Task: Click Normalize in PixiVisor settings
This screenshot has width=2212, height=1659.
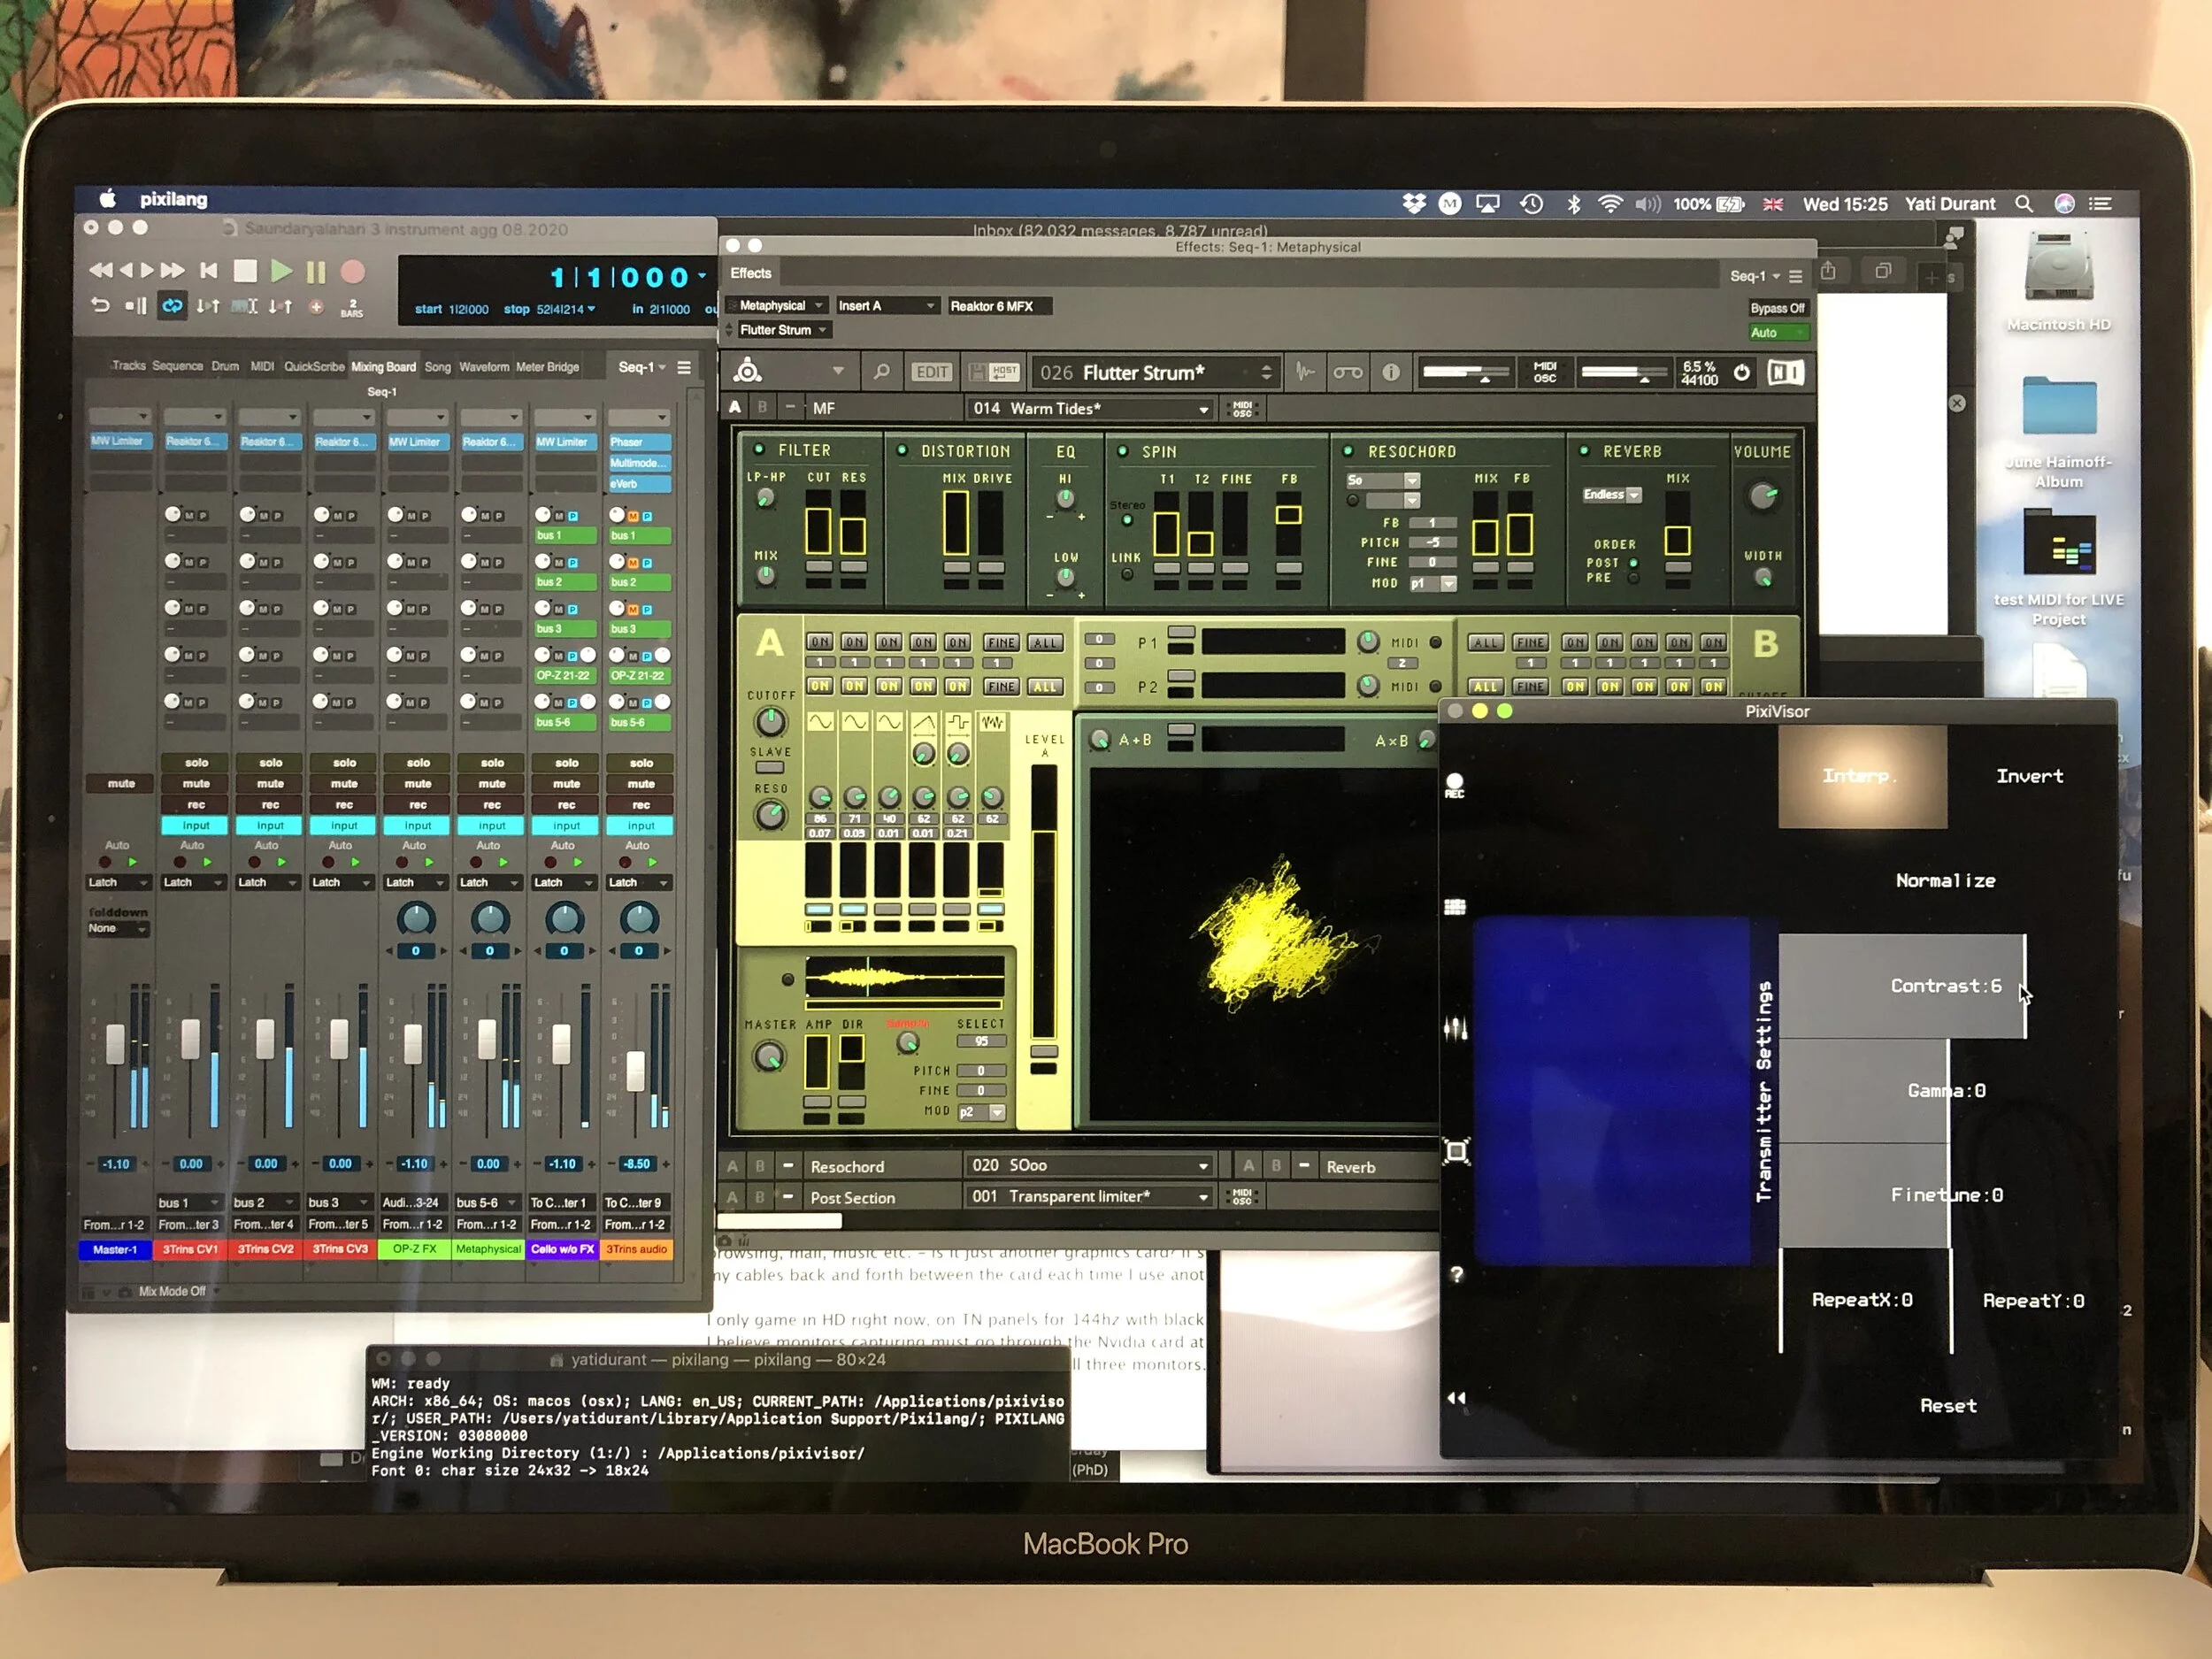Action: click(1944, 880)
